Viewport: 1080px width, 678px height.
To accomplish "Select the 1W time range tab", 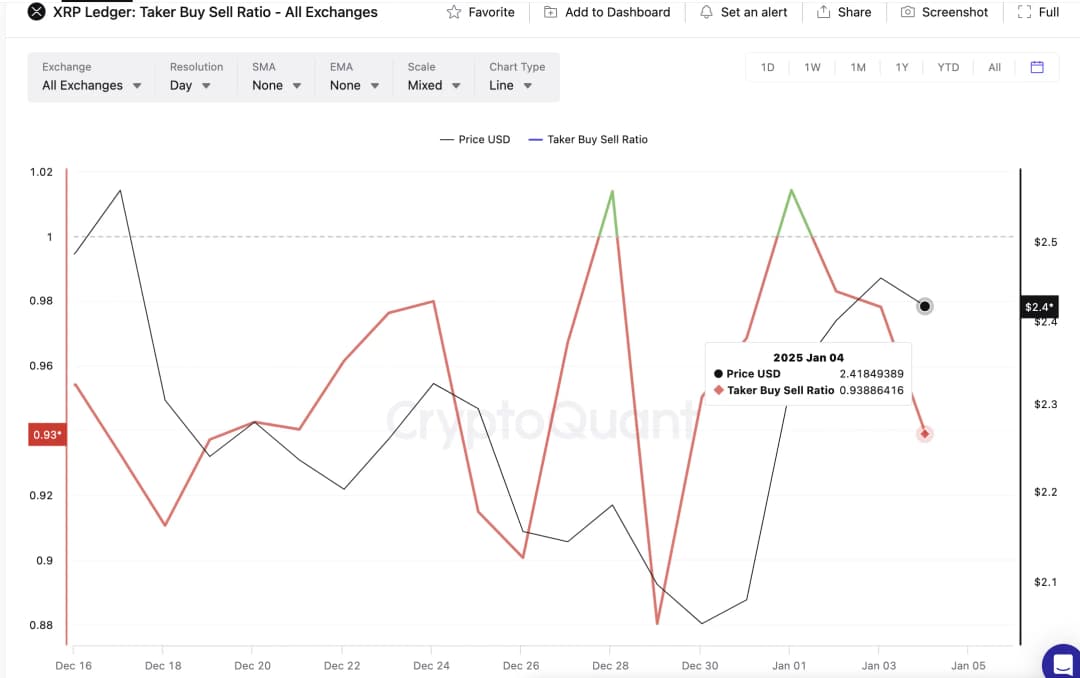I will click(812, 67).
